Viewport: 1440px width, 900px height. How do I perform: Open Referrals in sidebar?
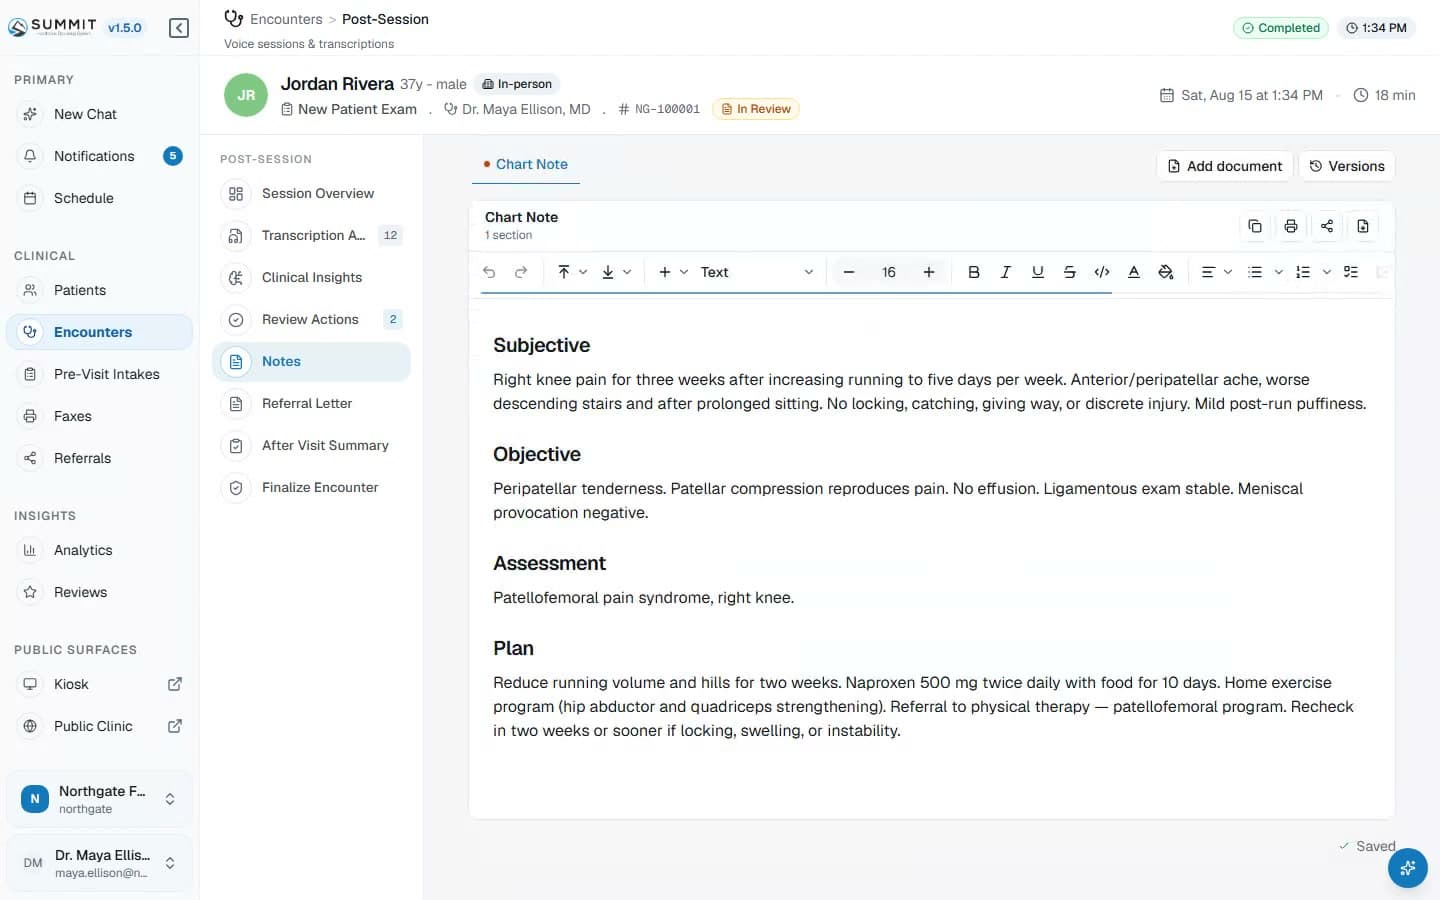(x=99, y=458)
